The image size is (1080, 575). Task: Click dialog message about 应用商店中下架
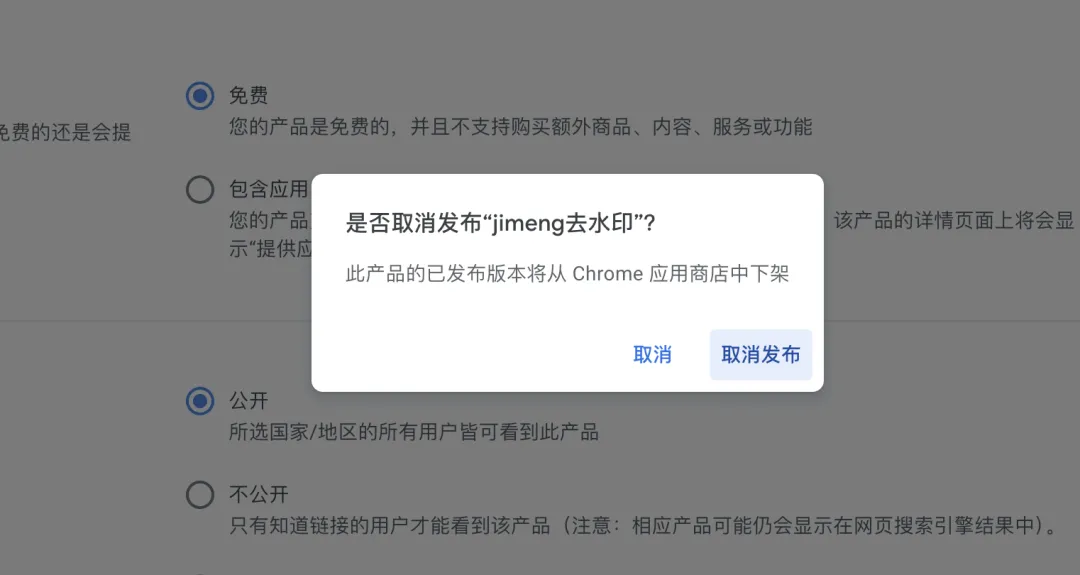pyautogui.click(x=567, y=274)
